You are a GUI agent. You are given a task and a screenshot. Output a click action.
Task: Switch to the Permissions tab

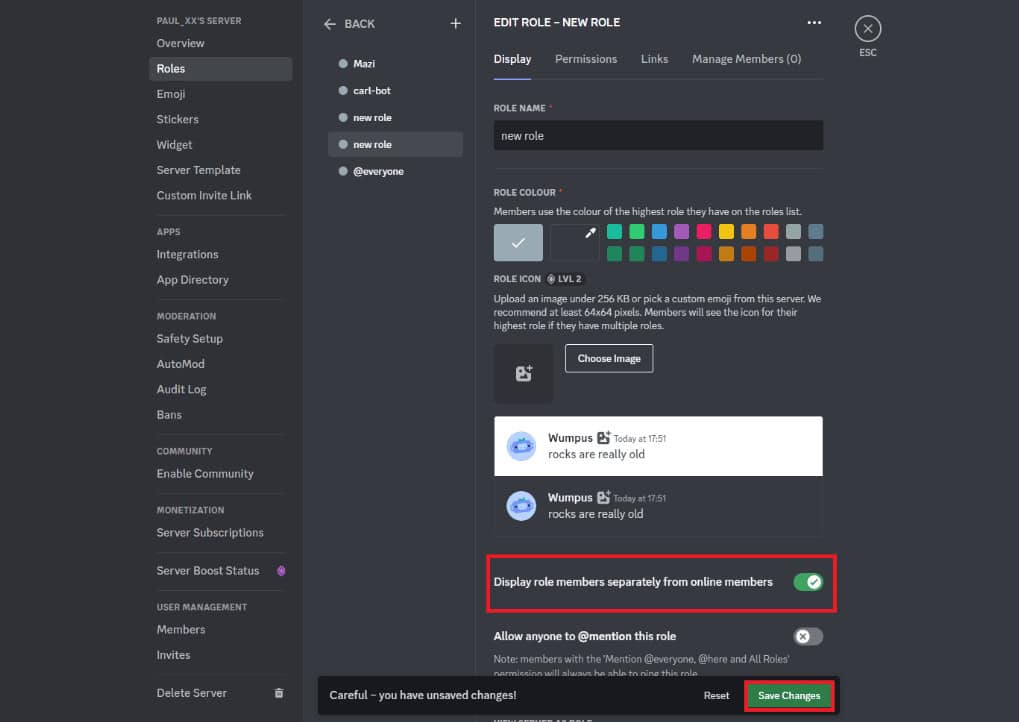pos(586,59)
